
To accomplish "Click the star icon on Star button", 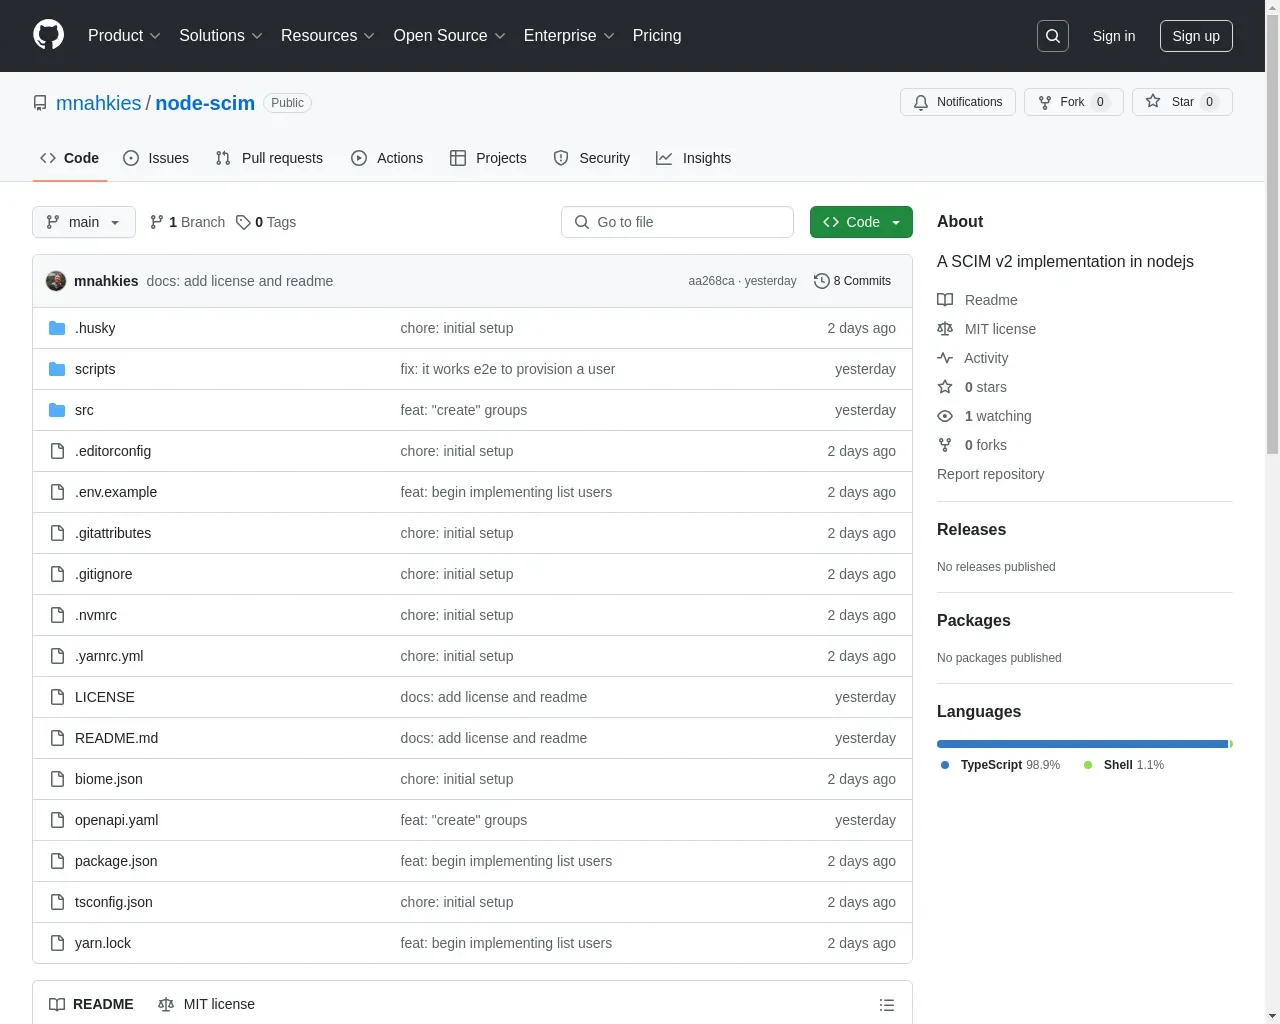I will 1153,101.
